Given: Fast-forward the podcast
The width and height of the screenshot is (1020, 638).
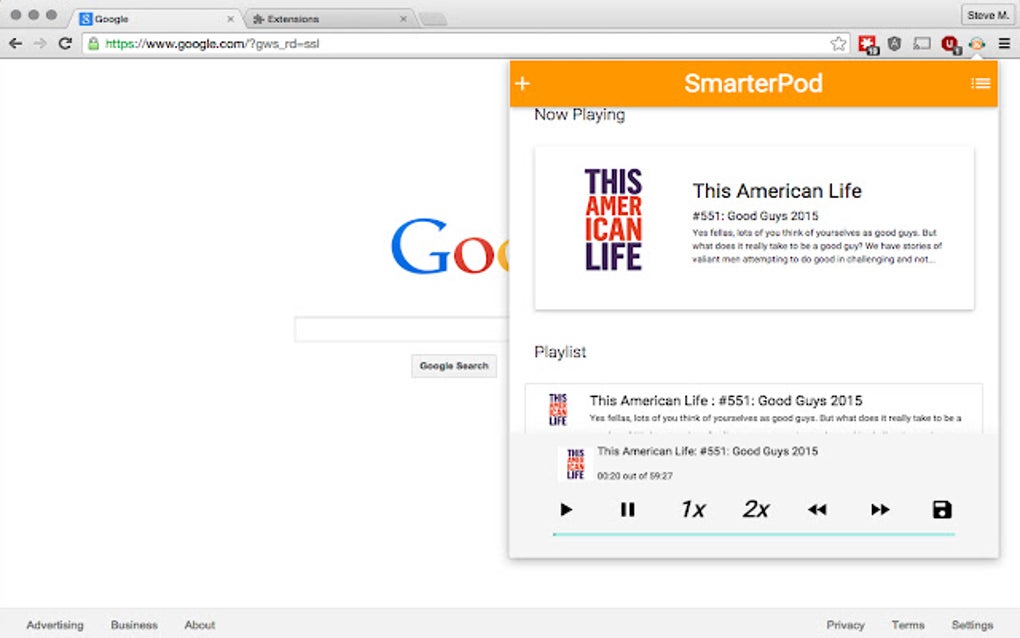Looking at the screenshot, I should point(880,509).
